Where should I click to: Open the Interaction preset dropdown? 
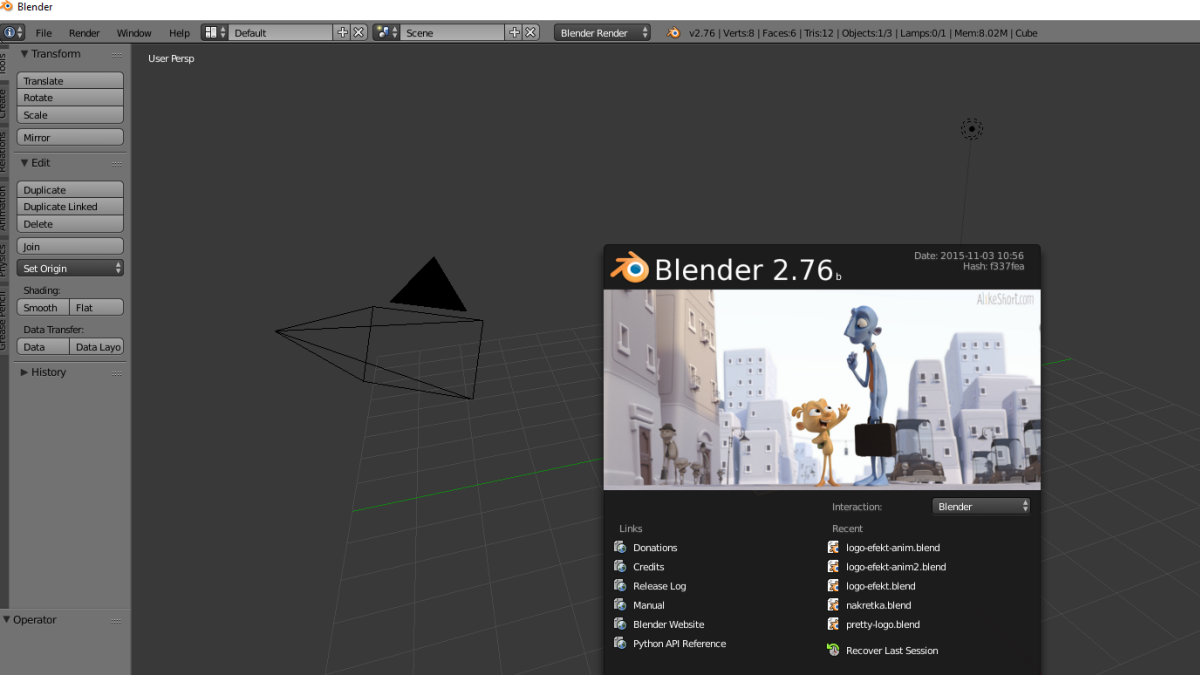click(x=980, y=506)
